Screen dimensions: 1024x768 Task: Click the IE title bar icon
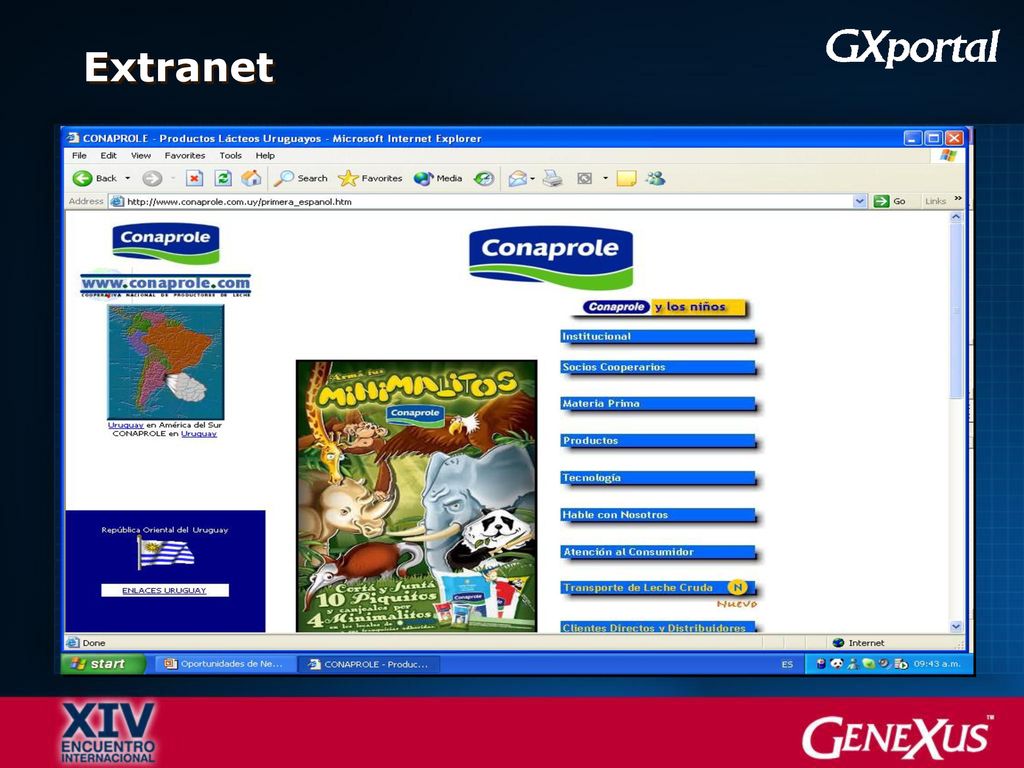click(x=74, y=138)
